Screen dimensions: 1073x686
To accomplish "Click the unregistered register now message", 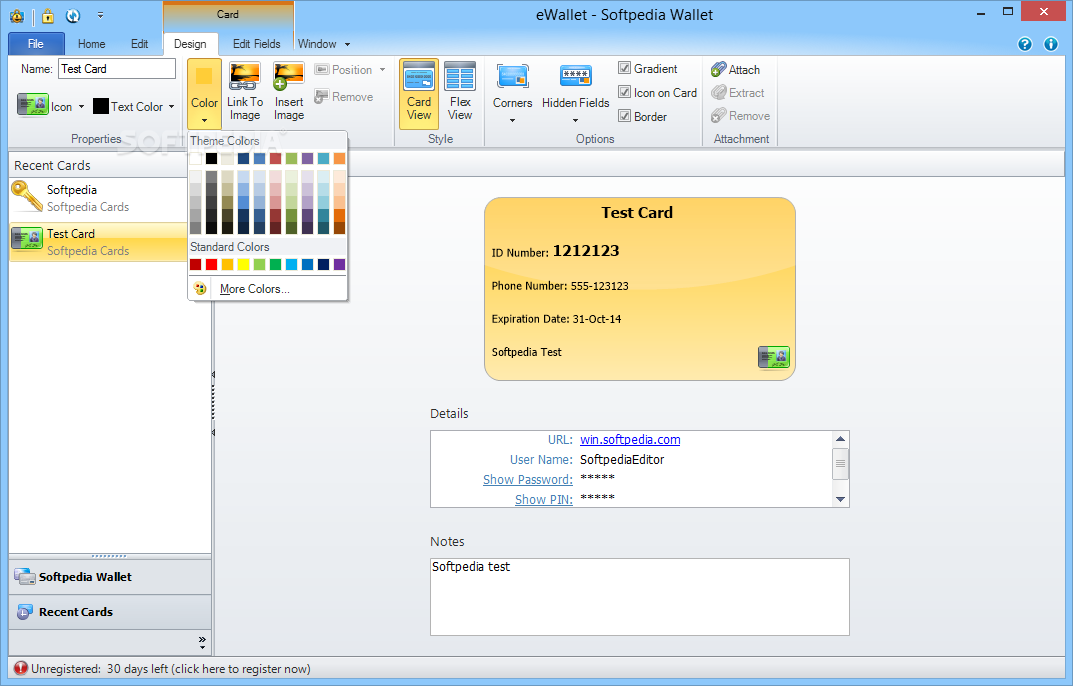I will click(170, 668).
